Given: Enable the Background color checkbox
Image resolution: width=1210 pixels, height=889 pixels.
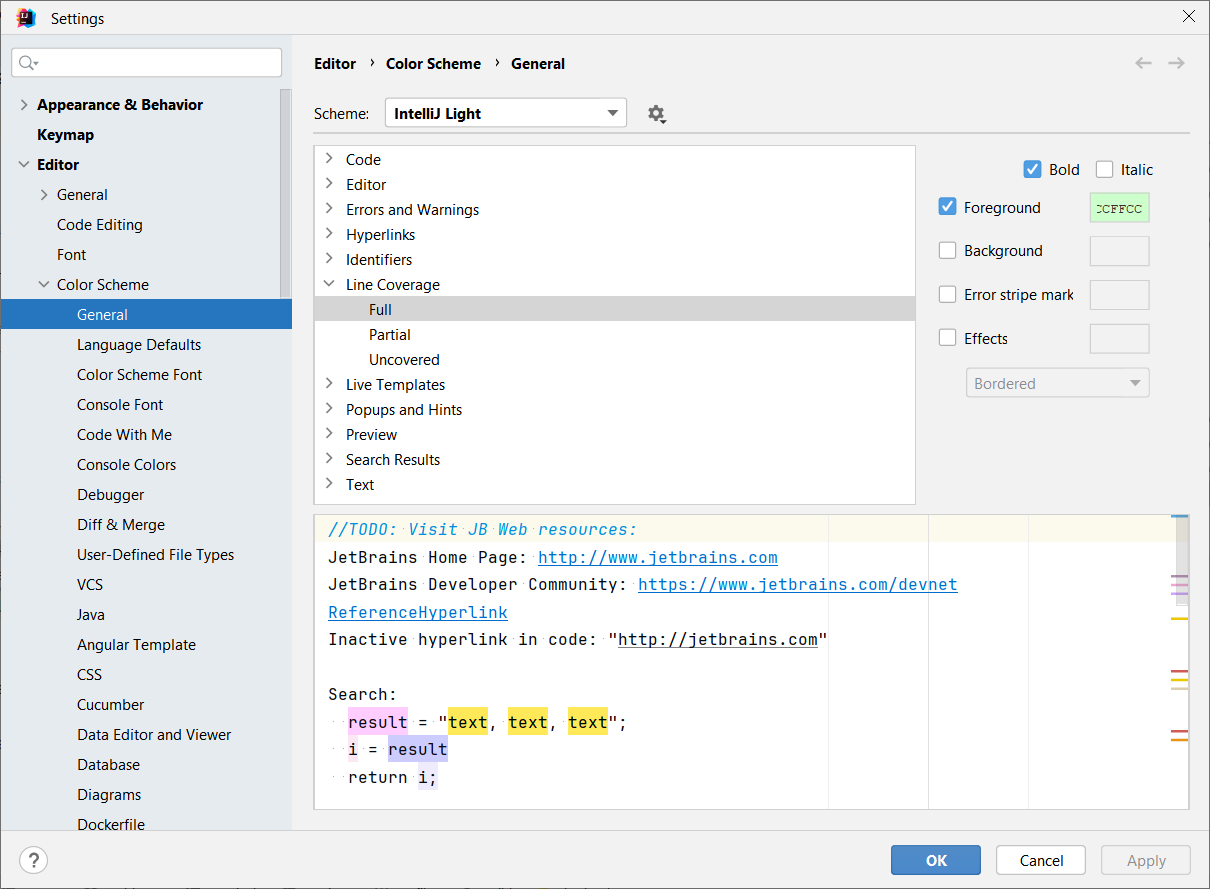Looking at the screenshot, I should click(x=948, y=251).
